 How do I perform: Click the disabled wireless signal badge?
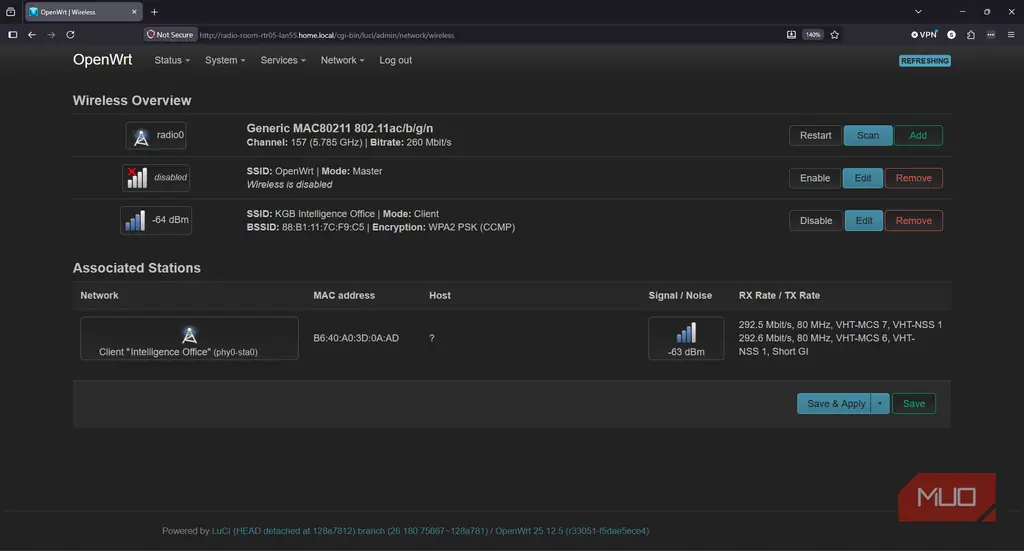[156, 178]
